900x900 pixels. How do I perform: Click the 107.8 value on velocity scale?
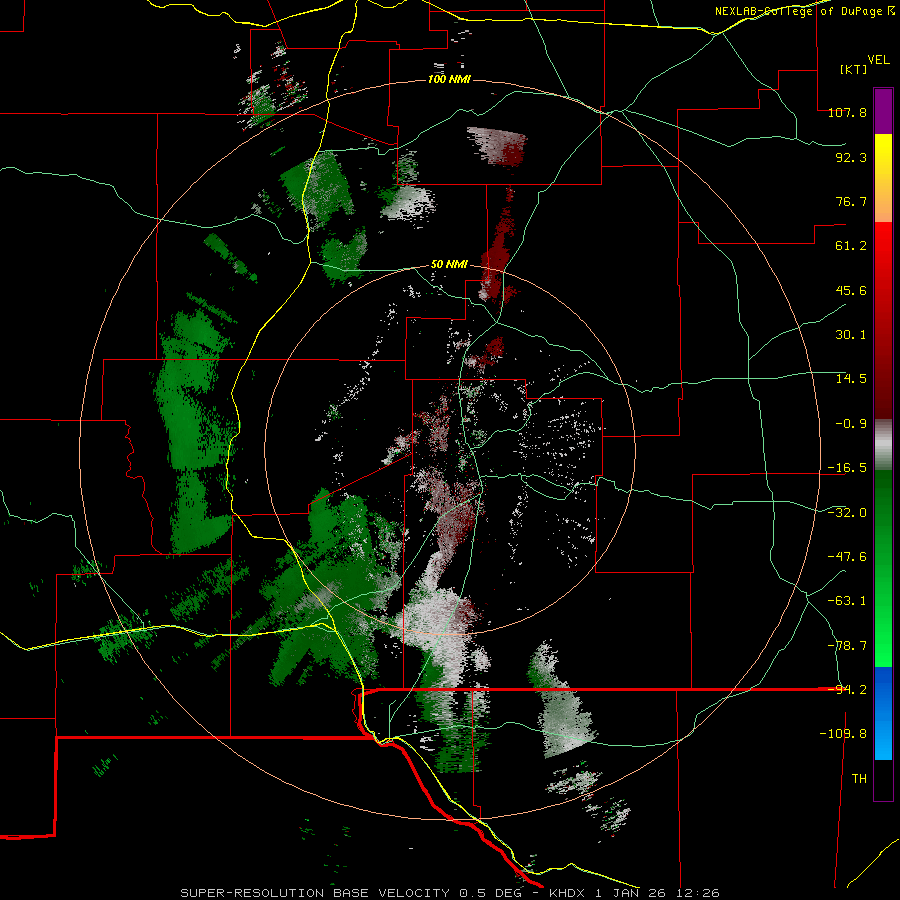tap(847, 112)
